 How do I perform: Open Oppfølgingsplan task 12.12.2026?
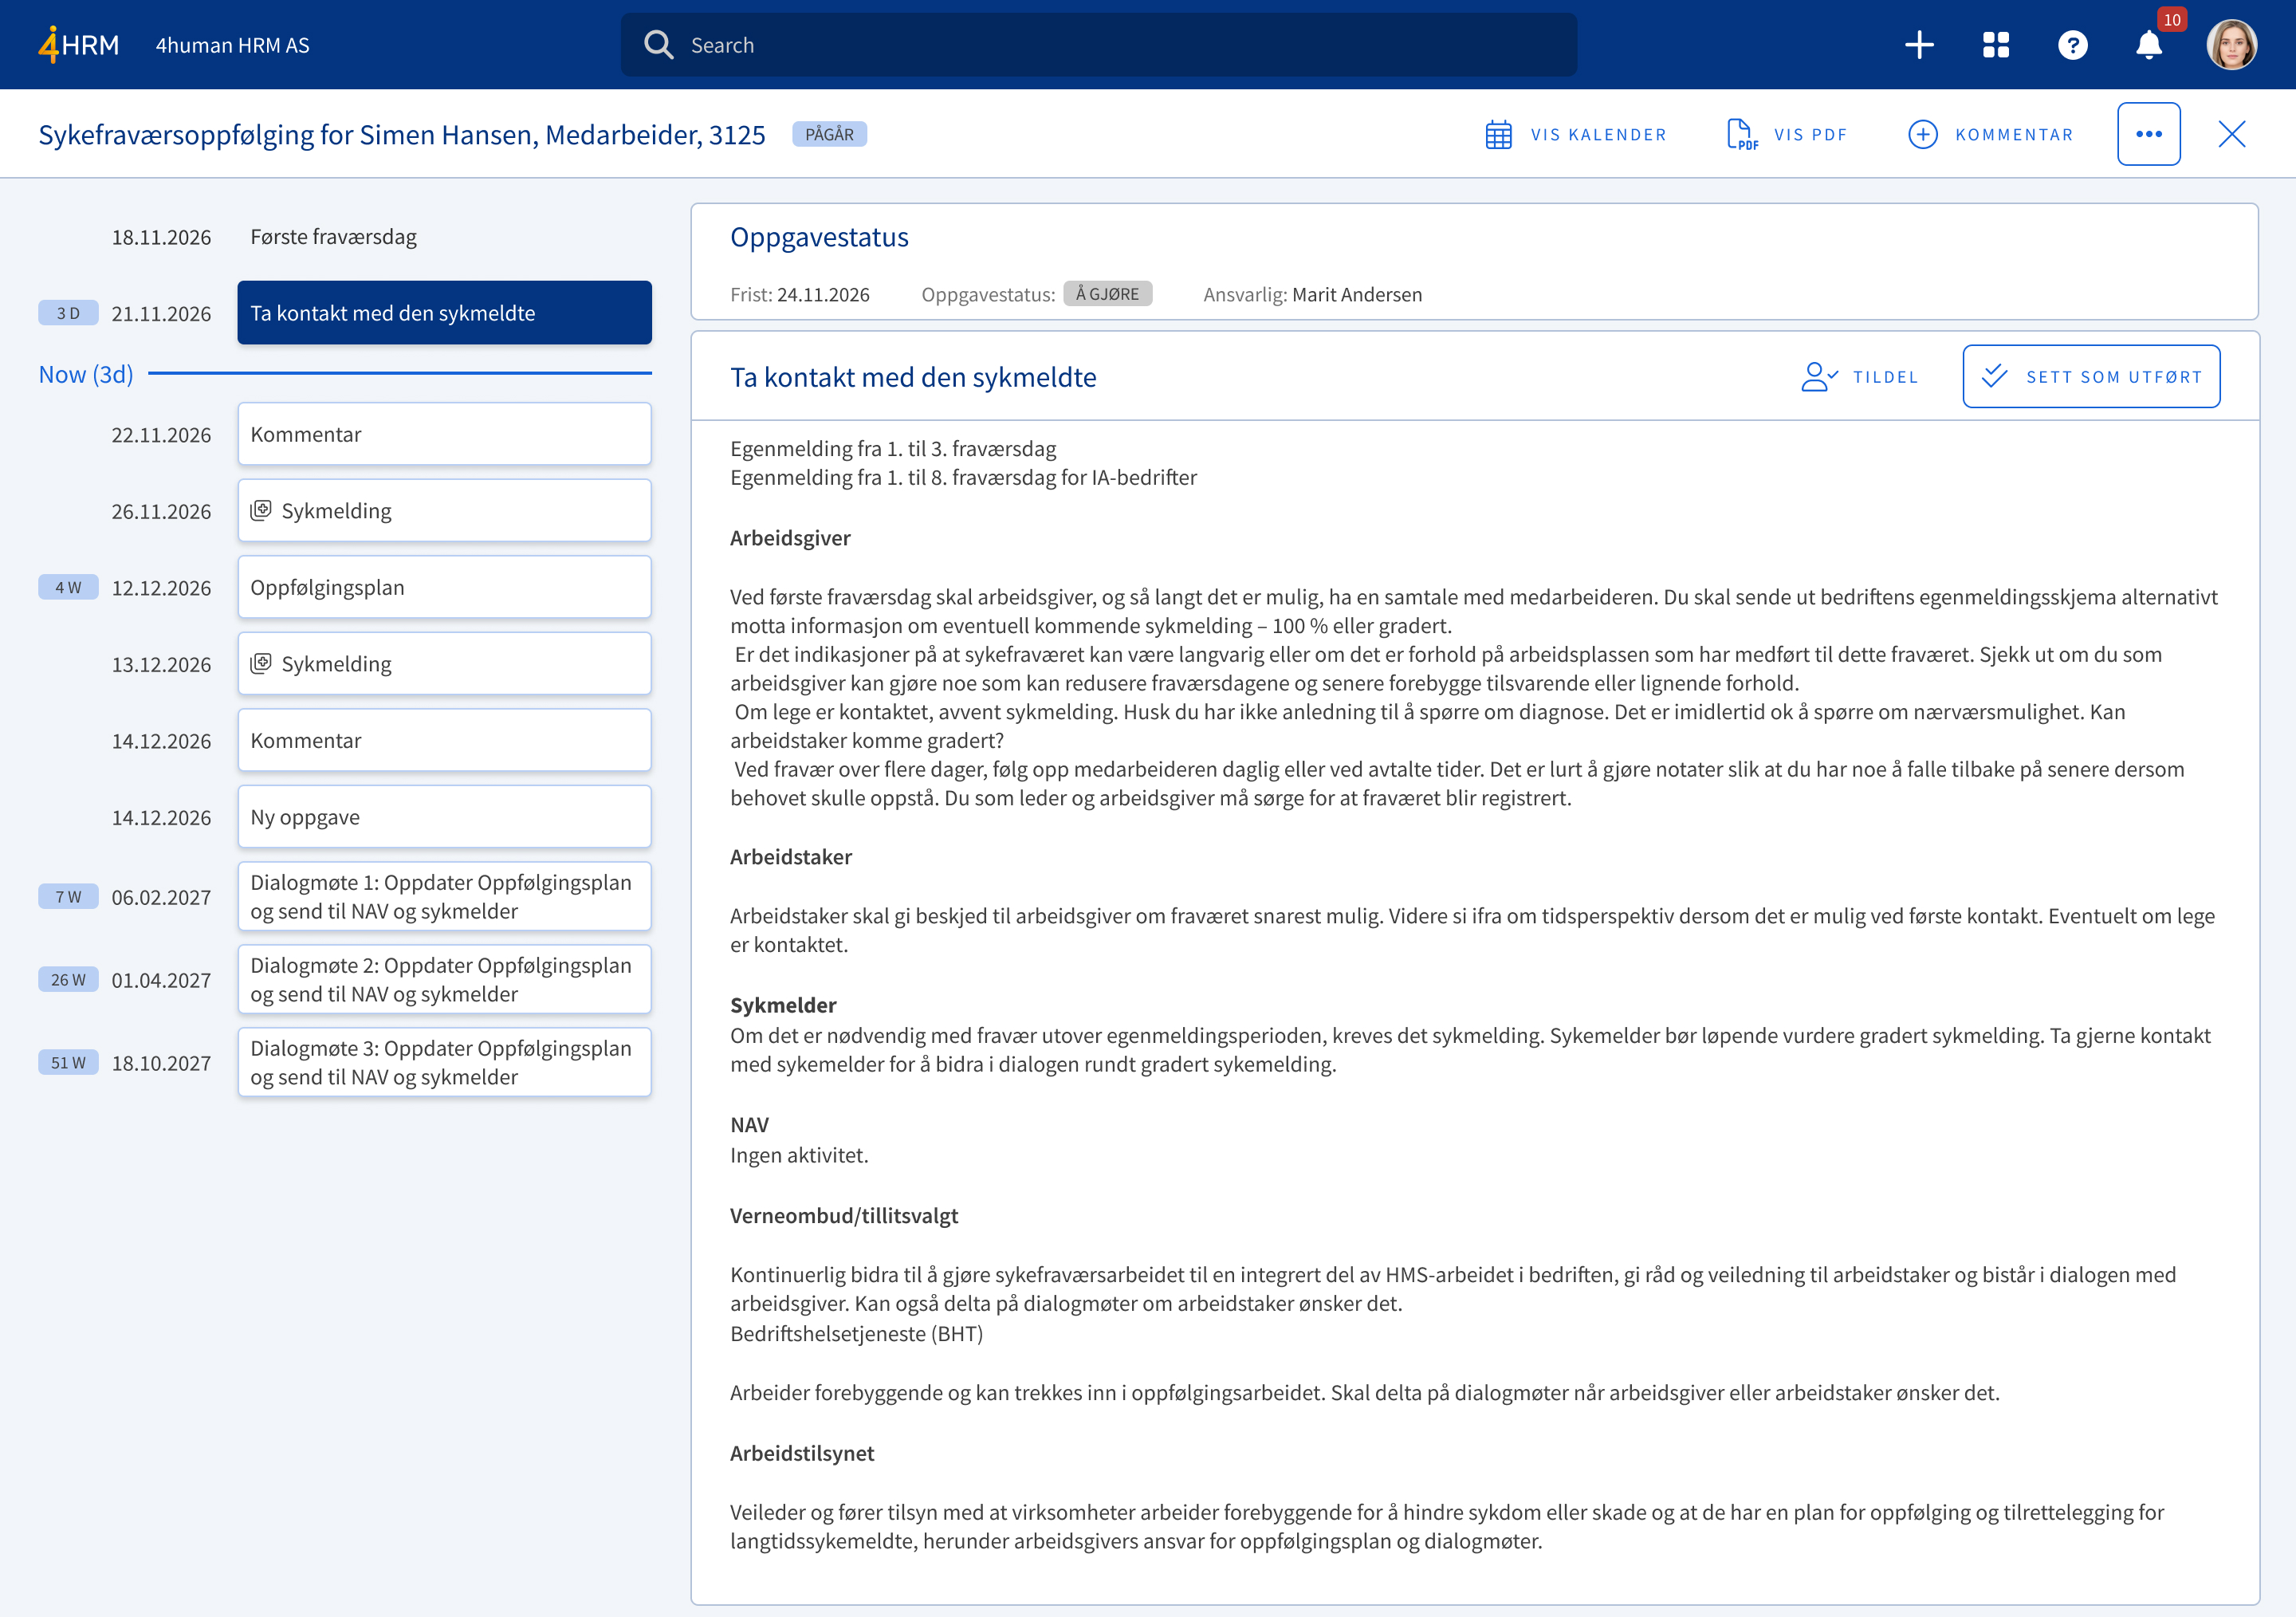pos(444,587)
